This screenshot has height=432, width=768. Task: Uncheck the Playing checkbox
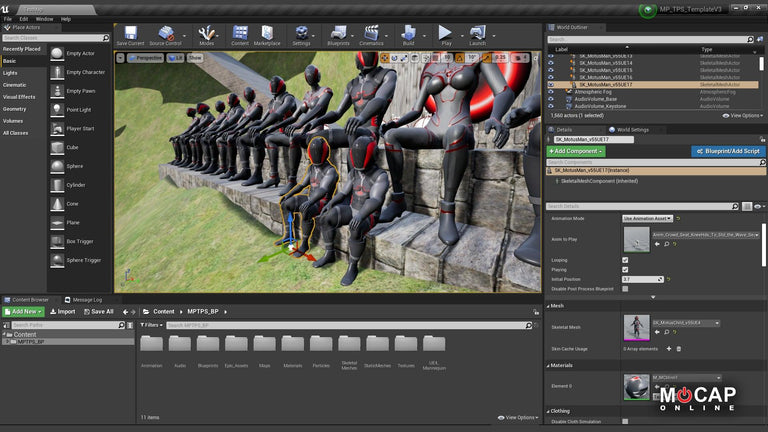coord(625,269)
